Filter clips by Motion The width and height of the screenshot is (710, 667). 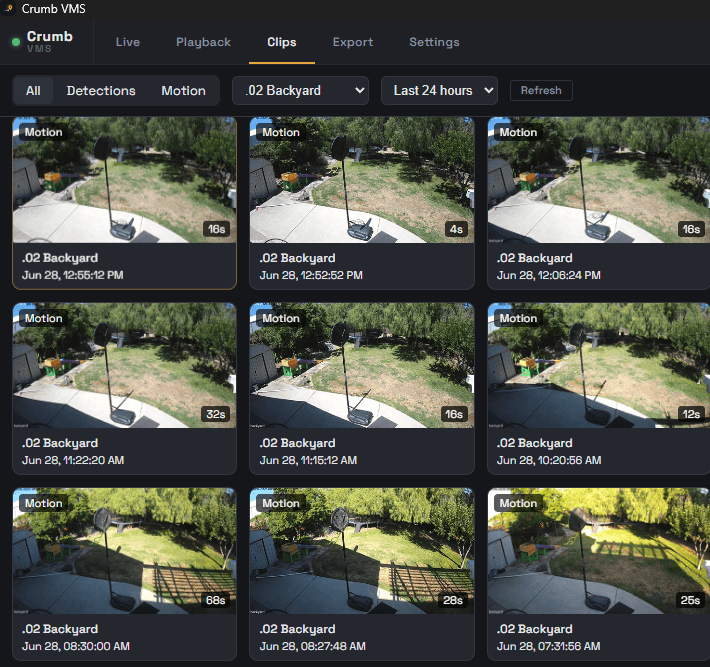(183, 91)
